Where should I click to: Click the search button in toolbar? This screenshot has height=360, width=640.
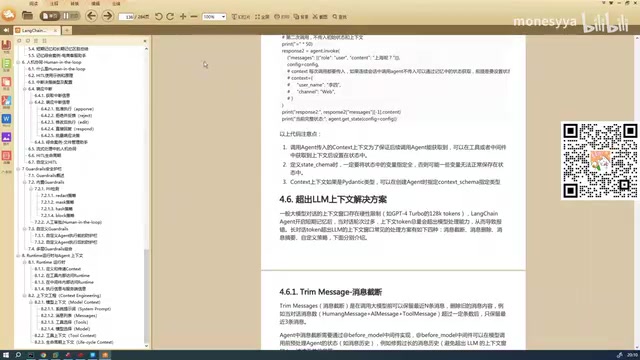click(339, 17)
